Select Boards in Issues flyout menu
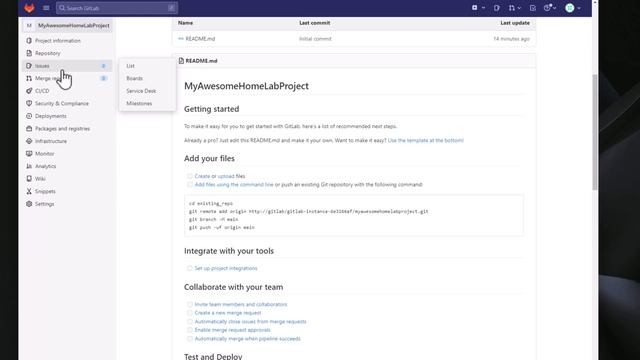 pyautogui.click(x=134, y=78)
